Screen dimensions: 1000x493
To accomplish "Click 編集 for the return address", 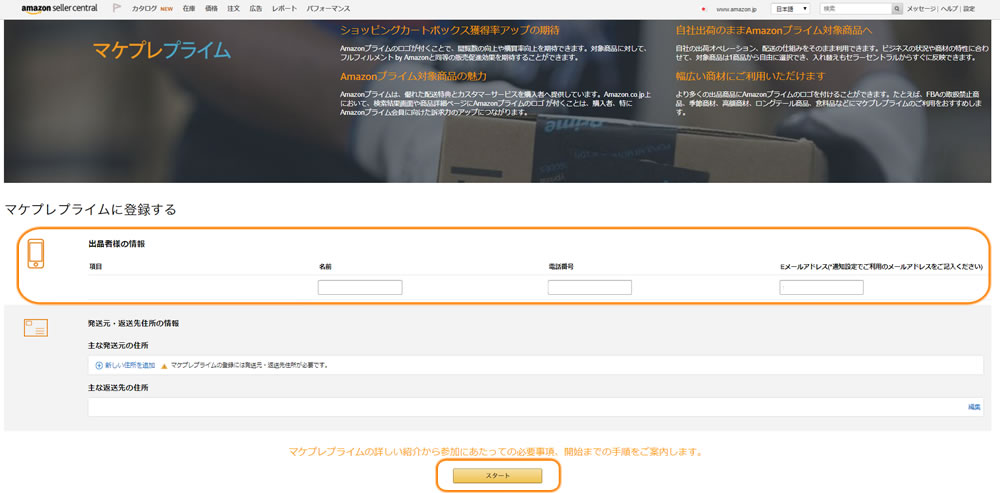I will (974, 407).
